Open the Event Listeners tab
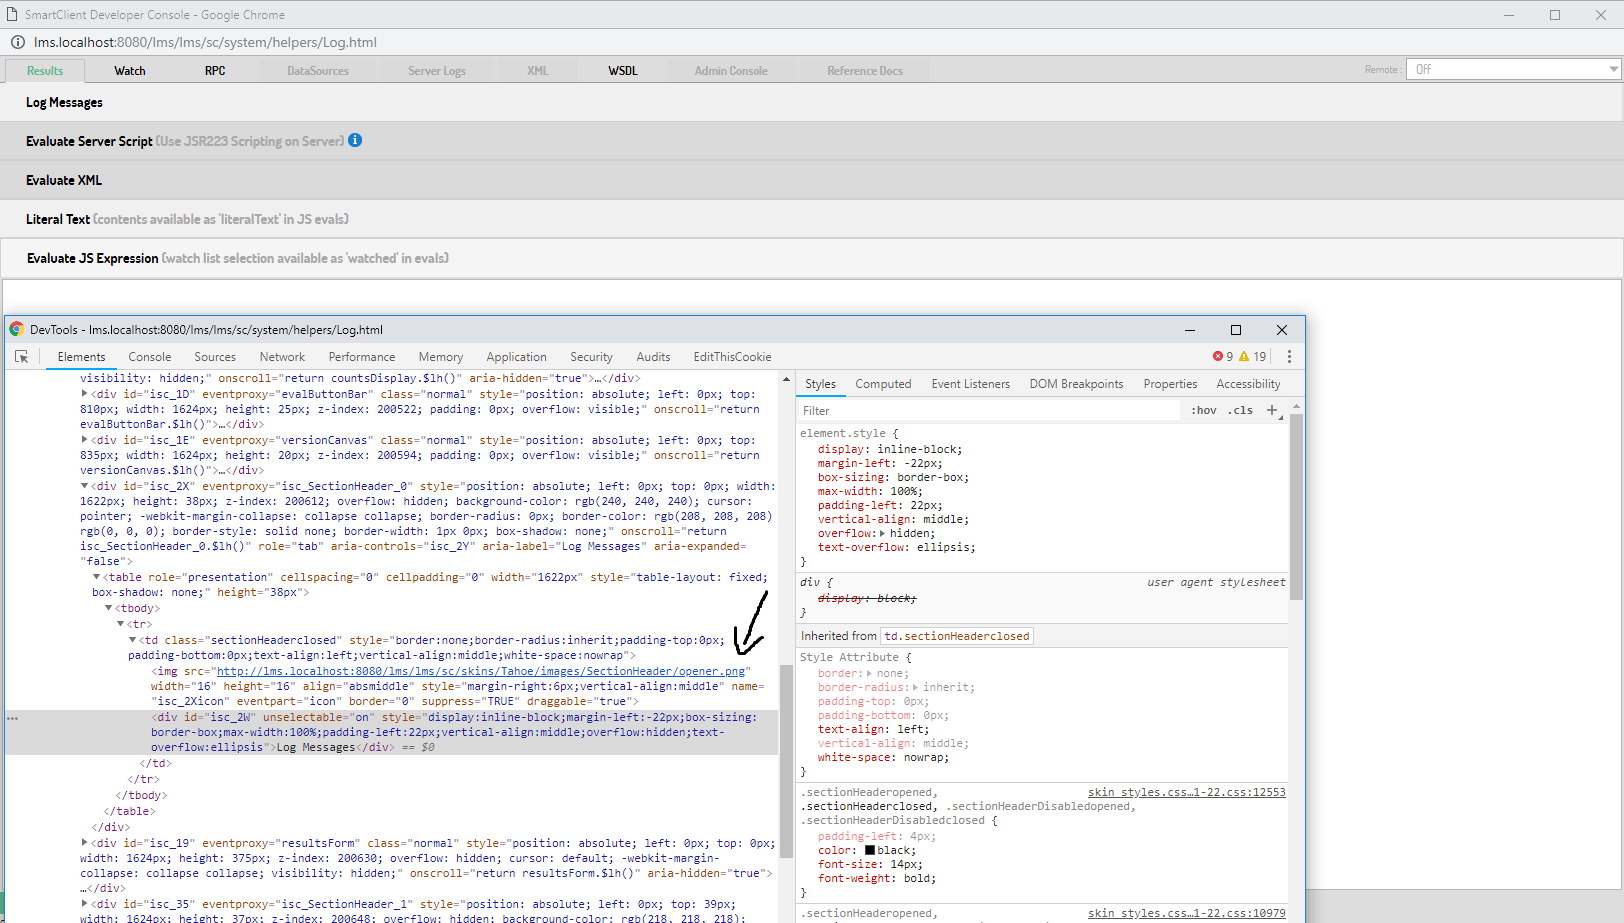This screenshot has width=1624, height=923. [x=970, y=384]
